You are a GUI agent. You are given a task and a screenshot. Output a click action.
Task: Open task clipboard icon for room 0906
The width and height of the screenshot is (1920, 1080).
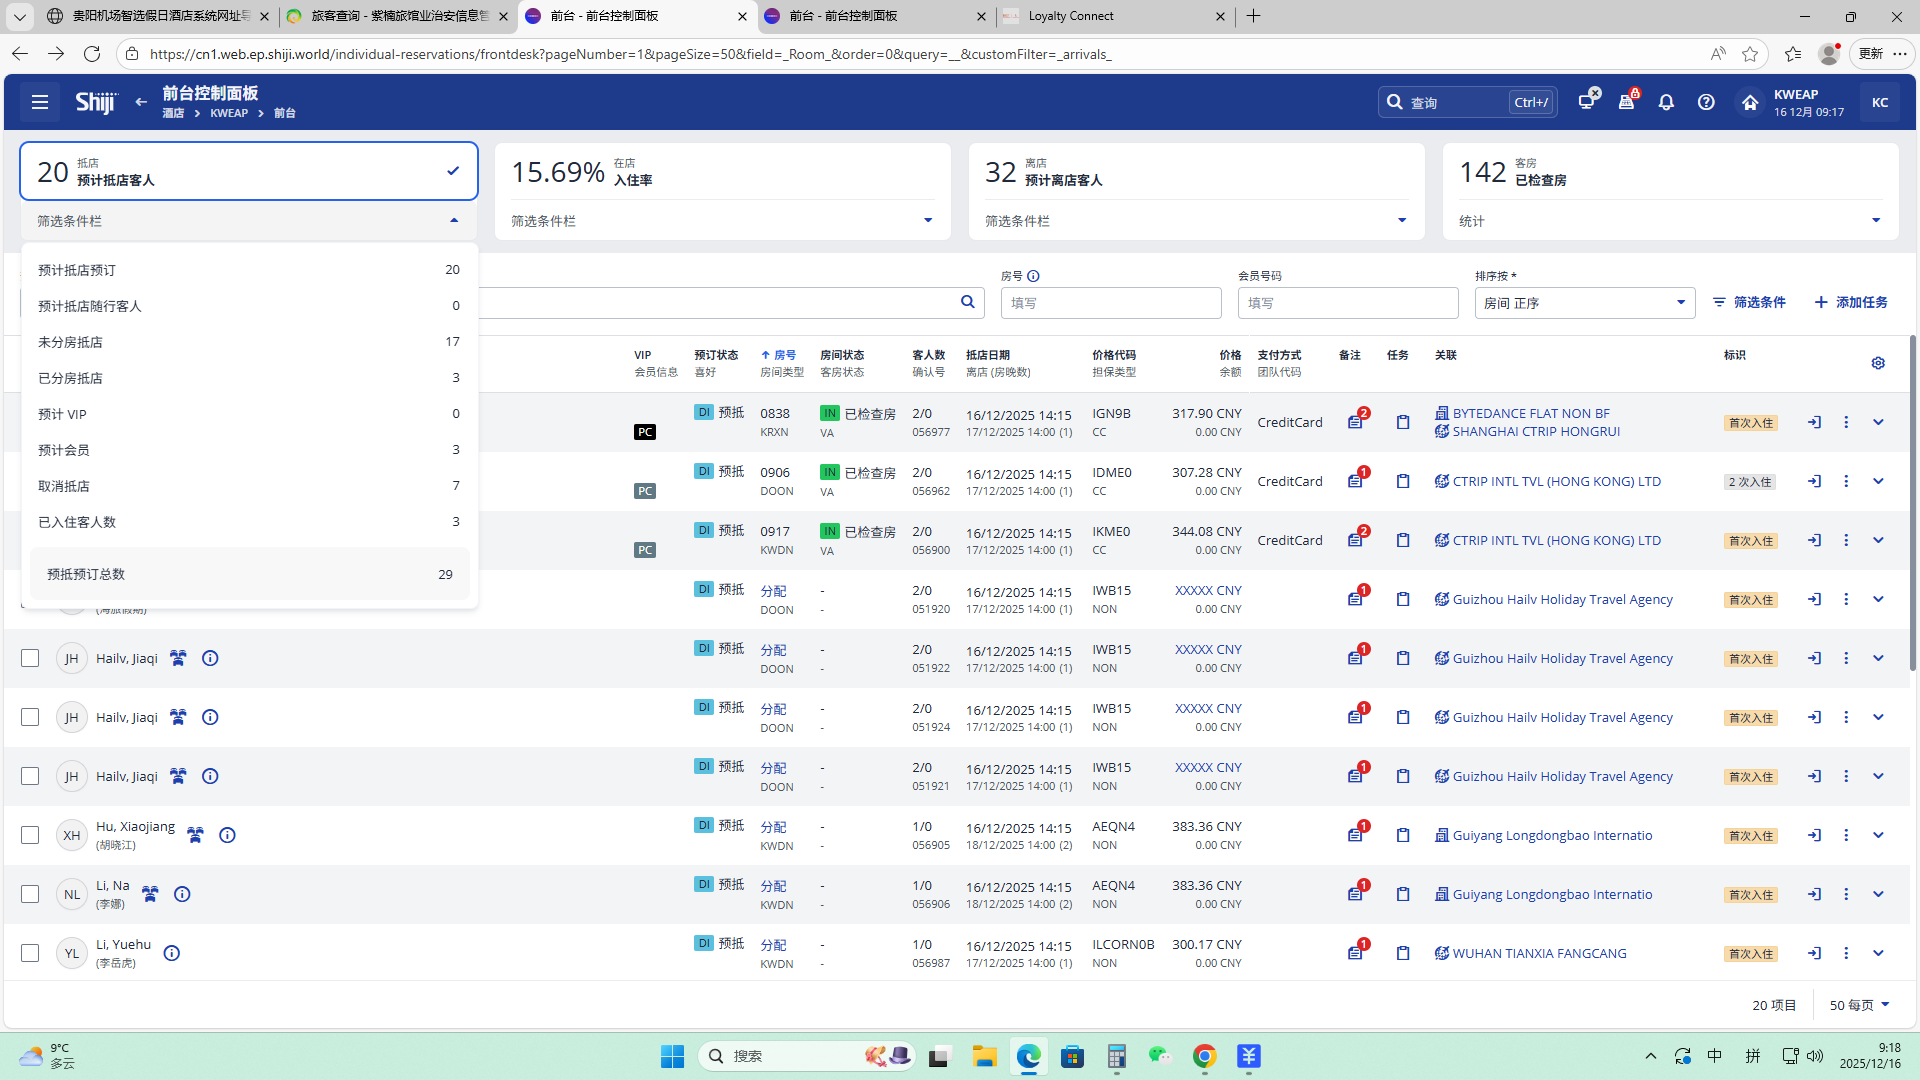[x=1403, y=481]
